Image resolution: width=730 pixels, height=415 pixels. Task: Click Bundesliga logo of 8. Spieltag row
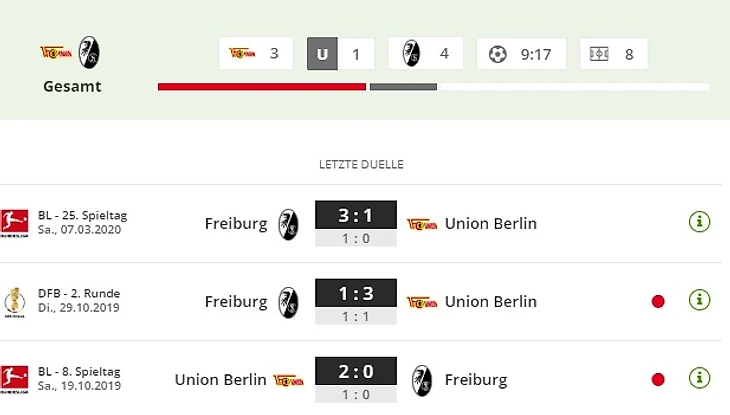12,378
